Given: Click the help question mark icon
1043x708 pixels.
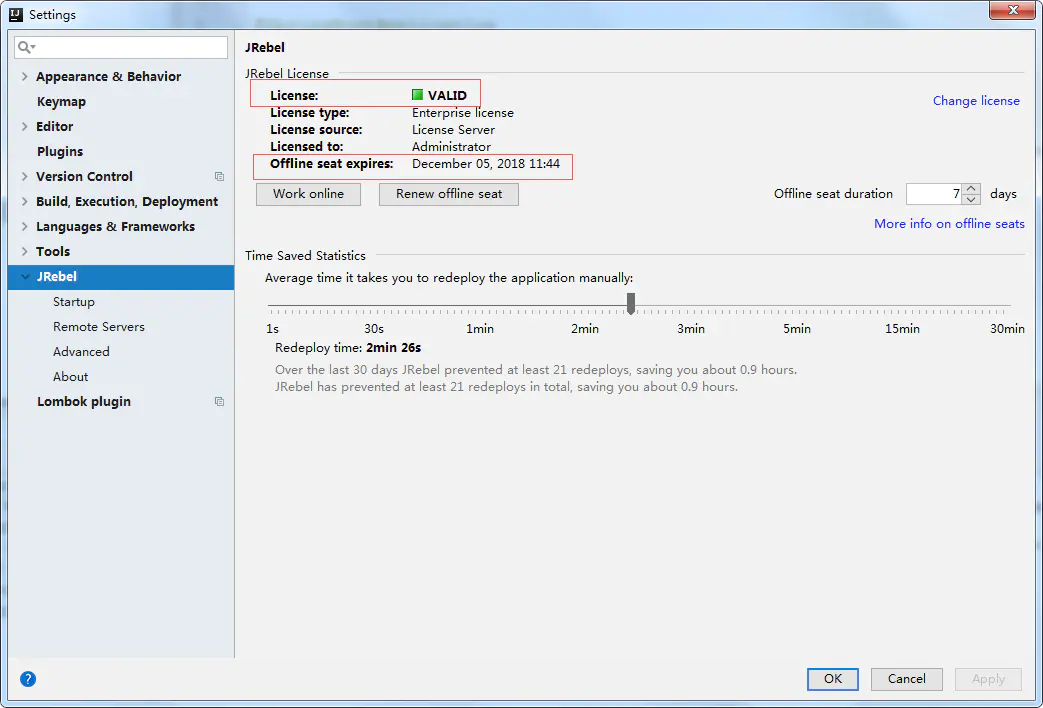Looking at the screenshot, I should (x=28, y=679).
